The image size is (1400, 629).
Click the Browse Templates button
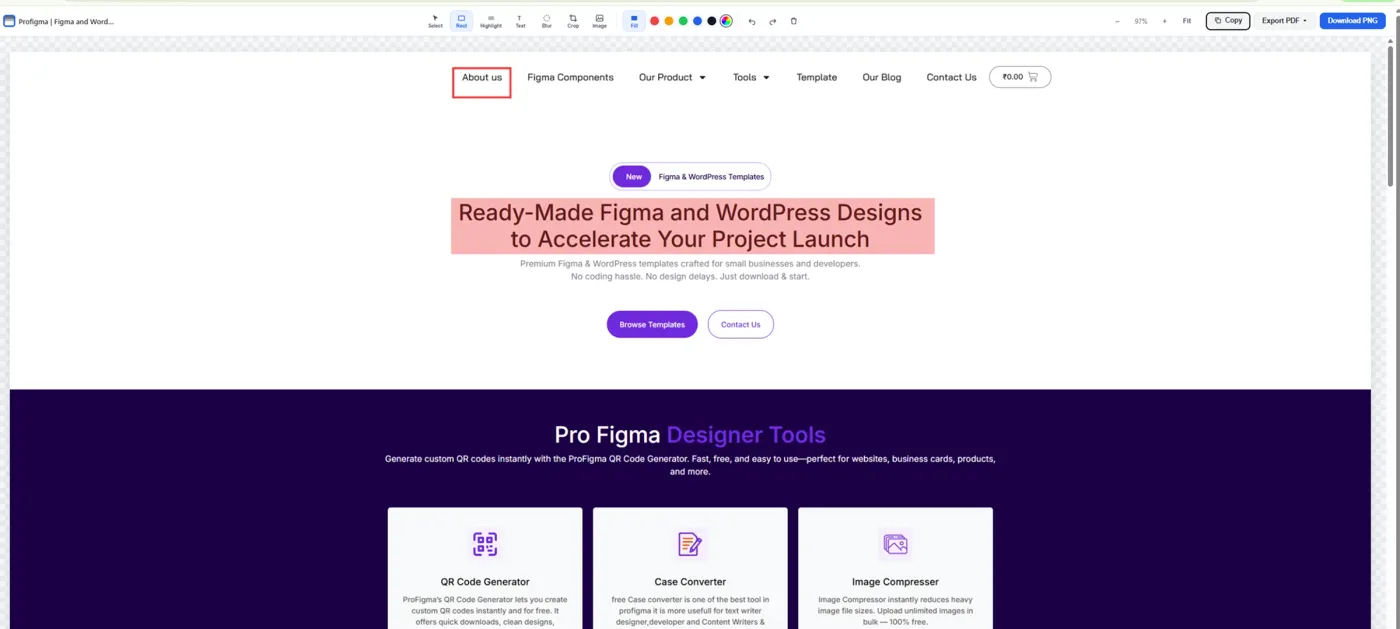coord(652,324)
